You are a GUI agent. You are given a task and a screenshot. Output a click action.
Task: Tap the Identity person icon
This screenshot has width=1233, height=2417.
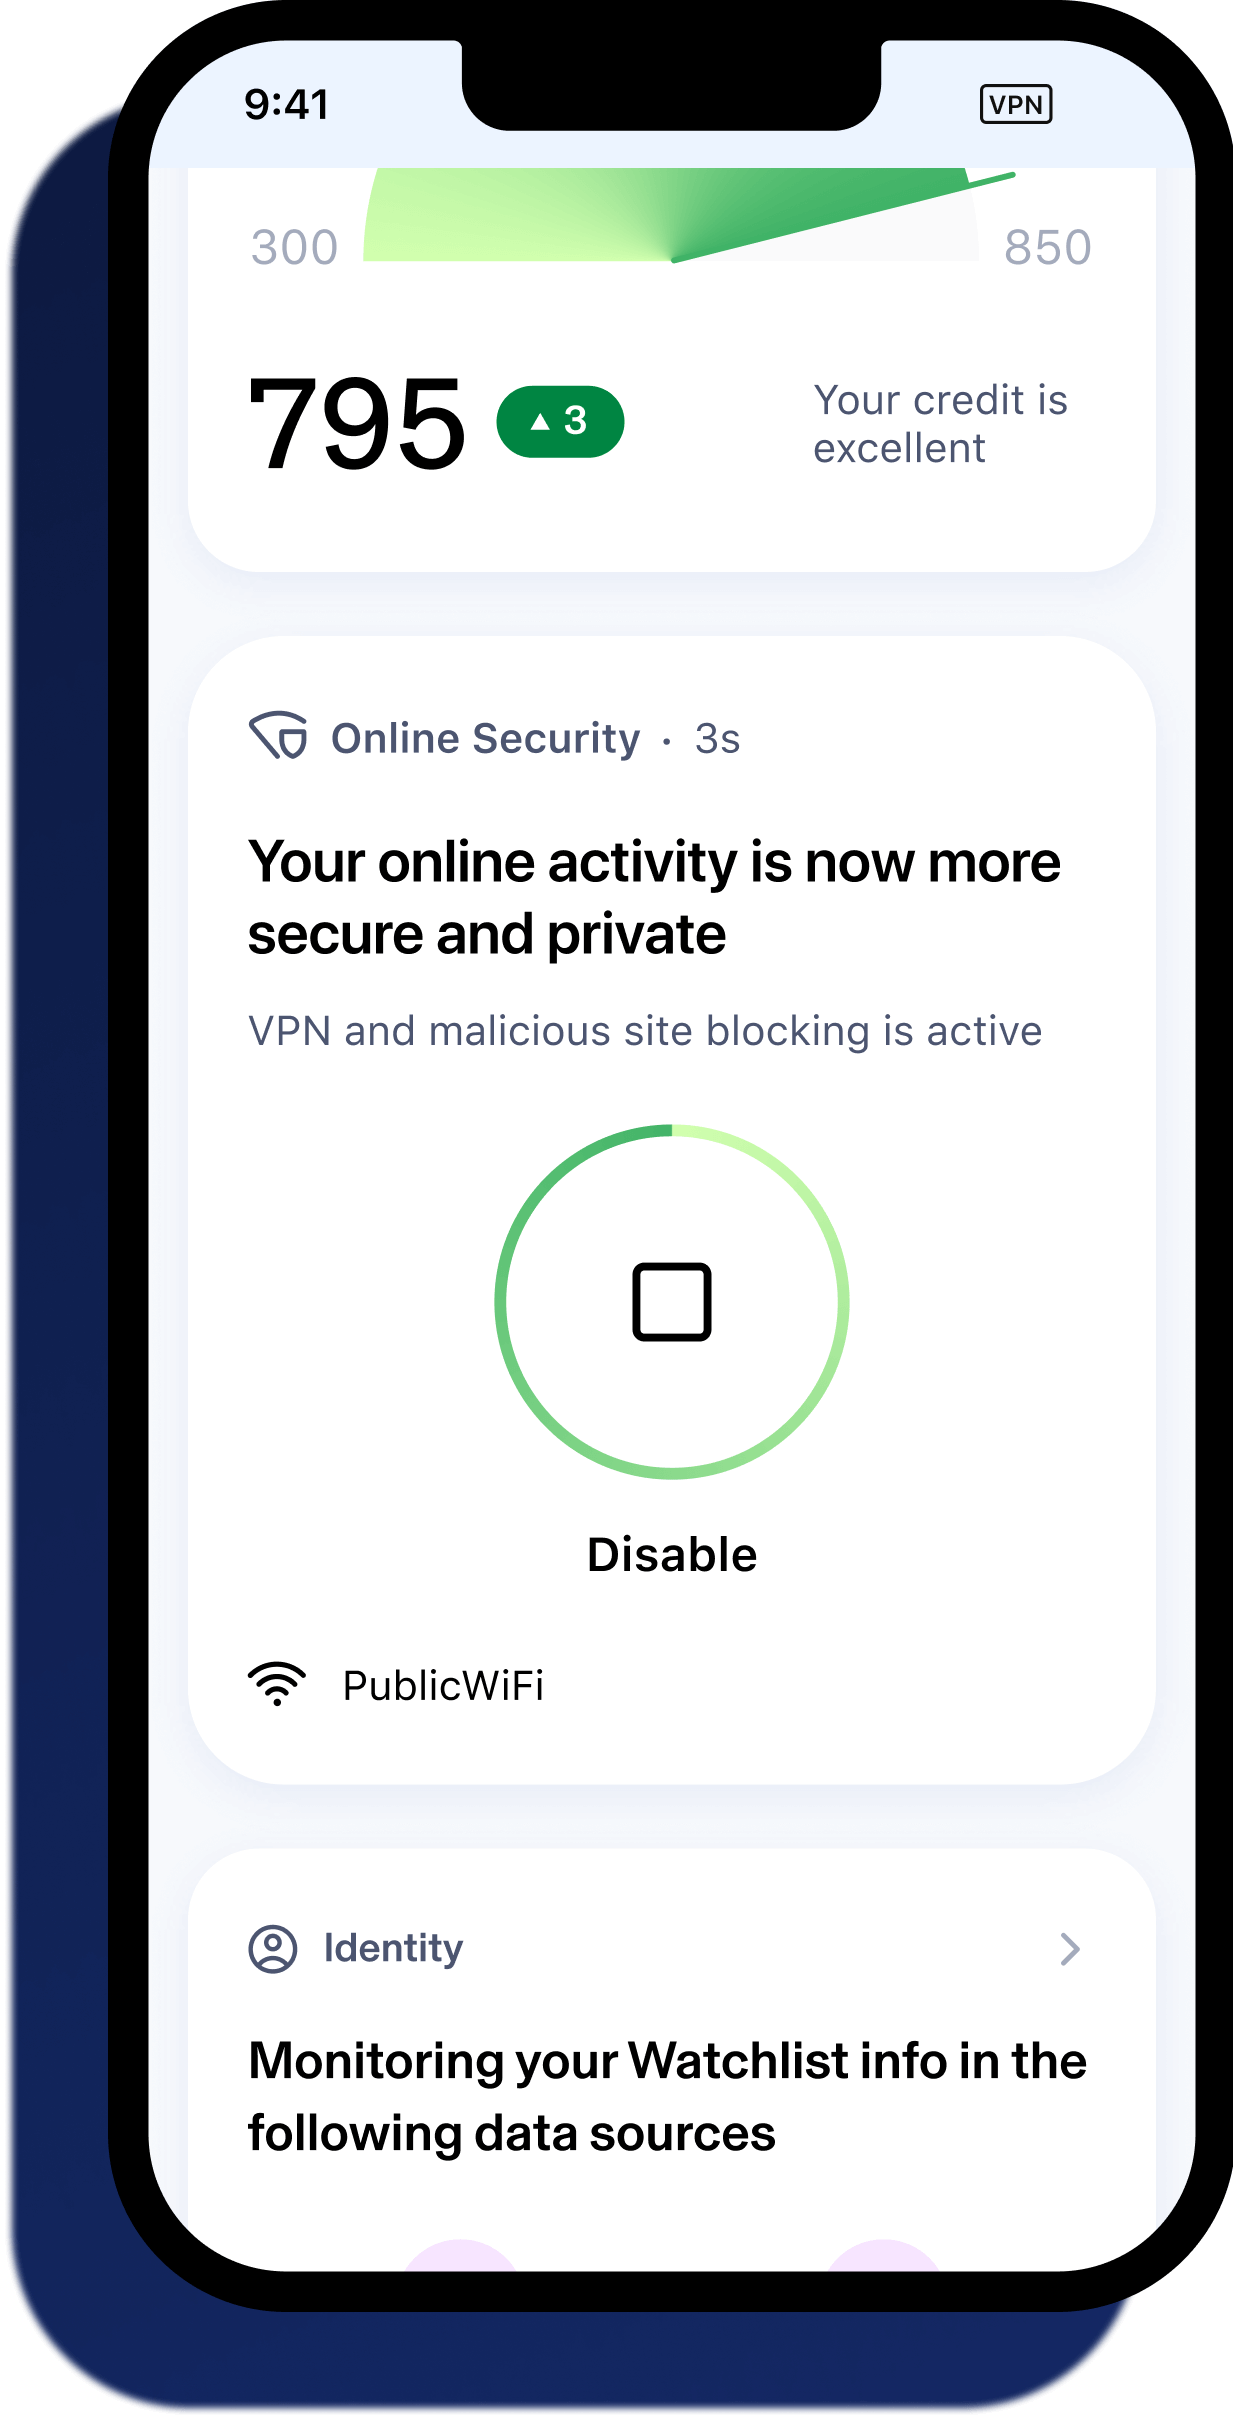pos(272,1948)
